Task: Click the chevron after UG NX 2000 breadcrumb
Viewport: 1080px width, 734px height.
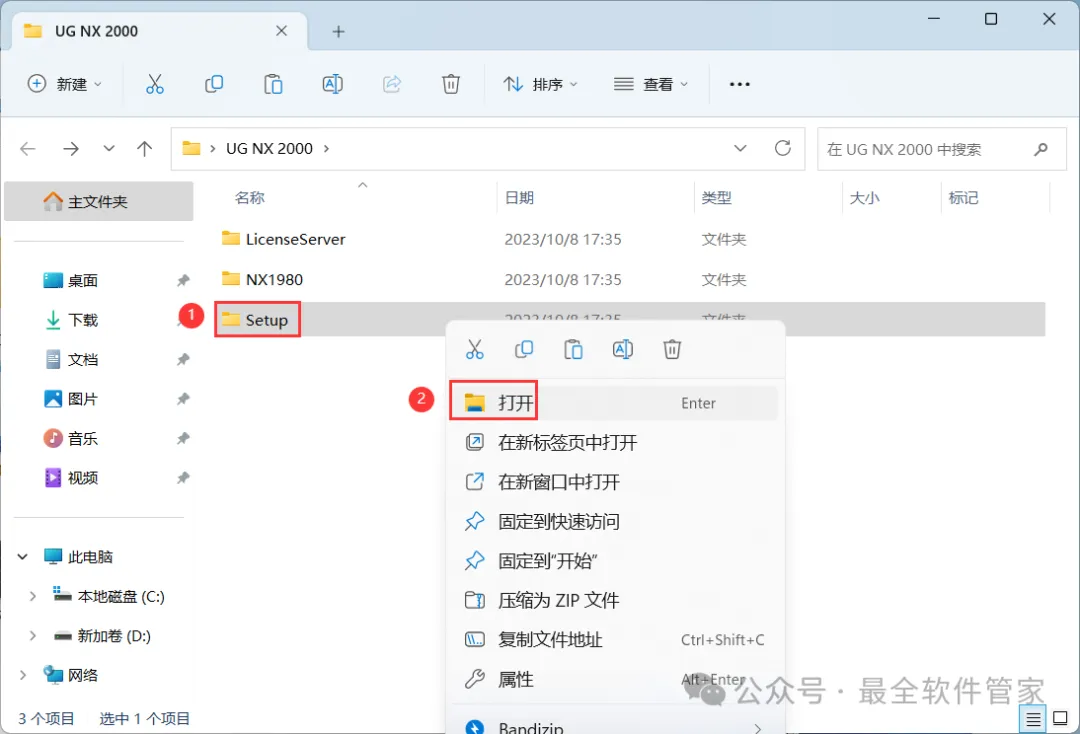Action: pyautogui.click(x=326, y=149)
